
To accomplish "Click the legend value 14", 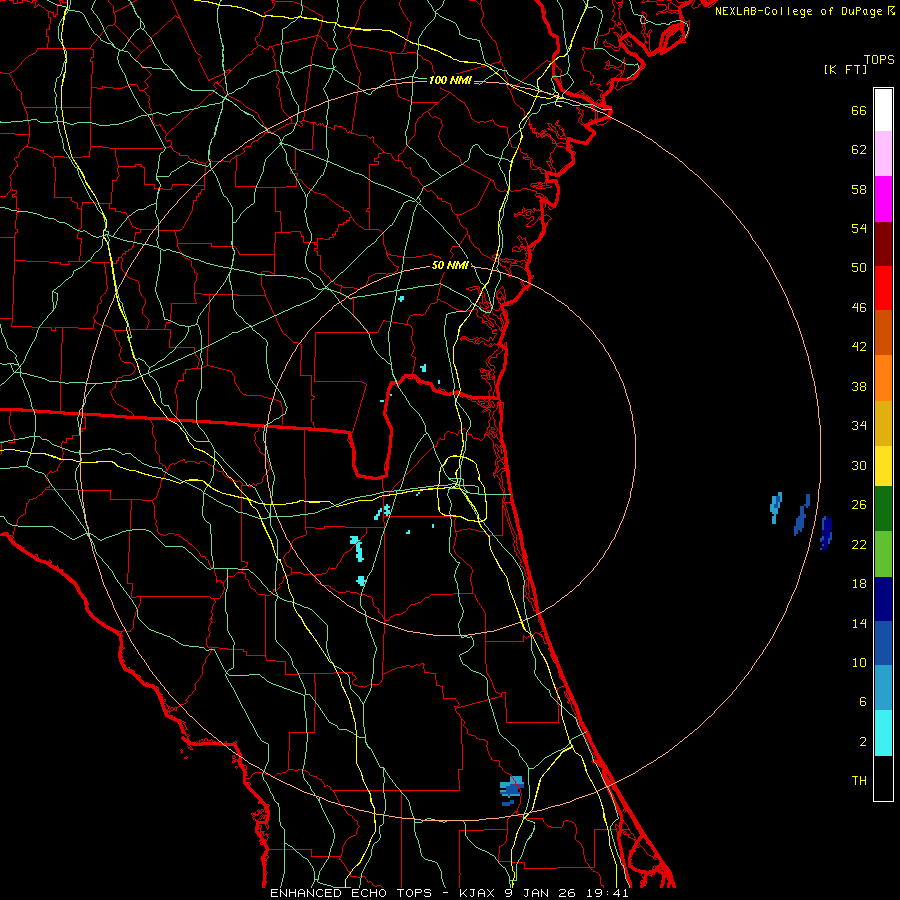I will (859, 623).
